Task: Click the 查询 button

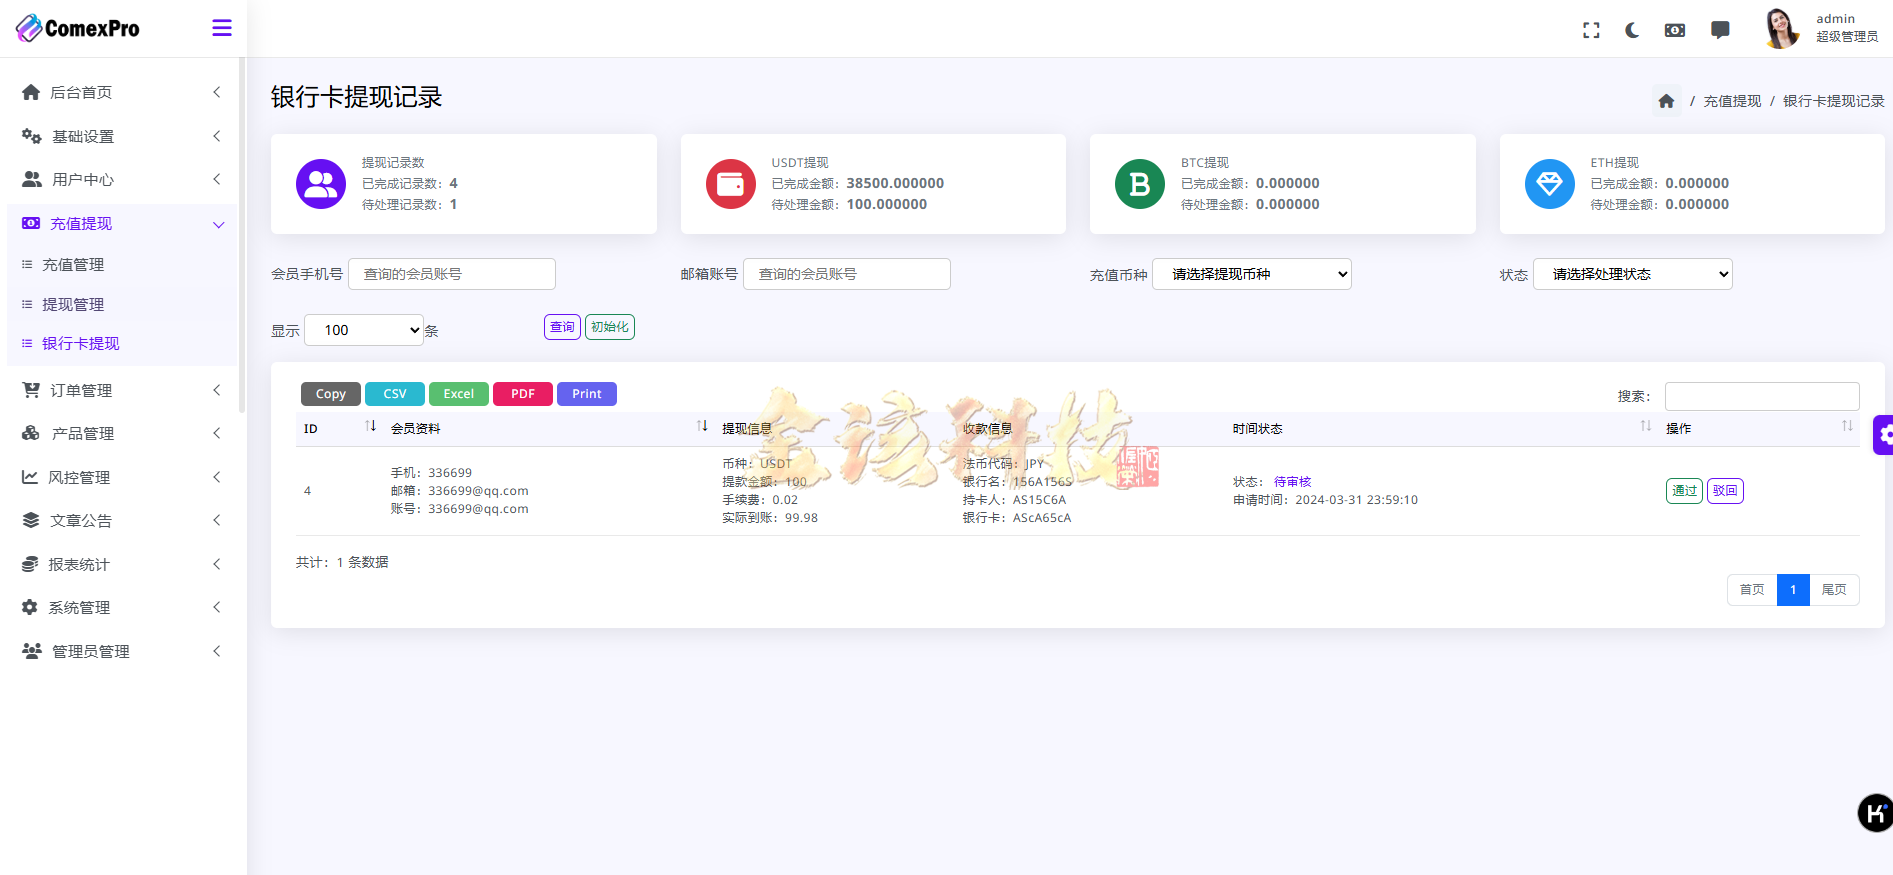Action: point(562,327)
